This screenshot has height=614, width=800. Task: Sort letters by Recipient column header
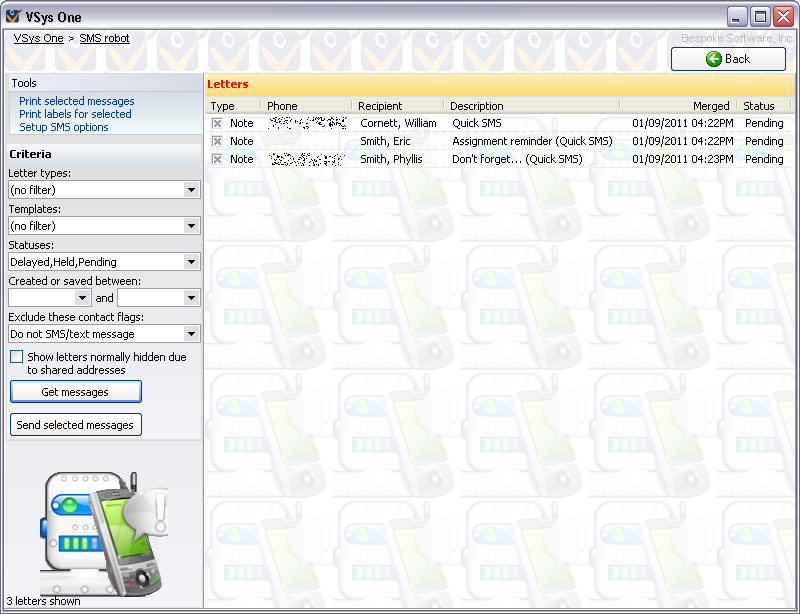pyautogui.click(x=380, y=106)
